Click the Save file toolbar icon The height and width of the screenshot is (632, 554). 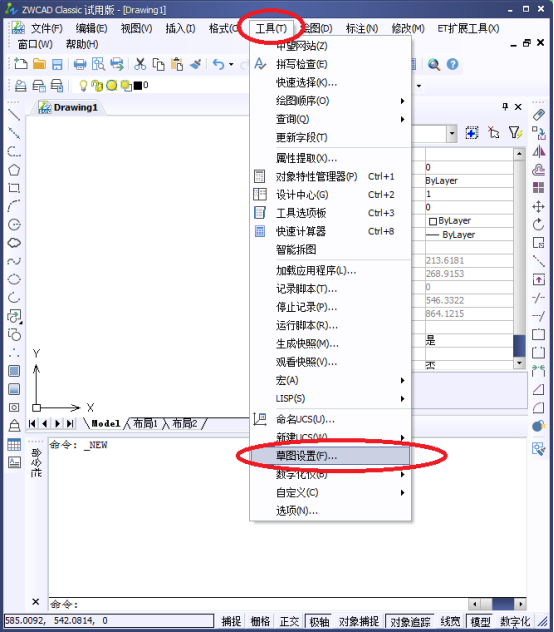click(57, 64)
